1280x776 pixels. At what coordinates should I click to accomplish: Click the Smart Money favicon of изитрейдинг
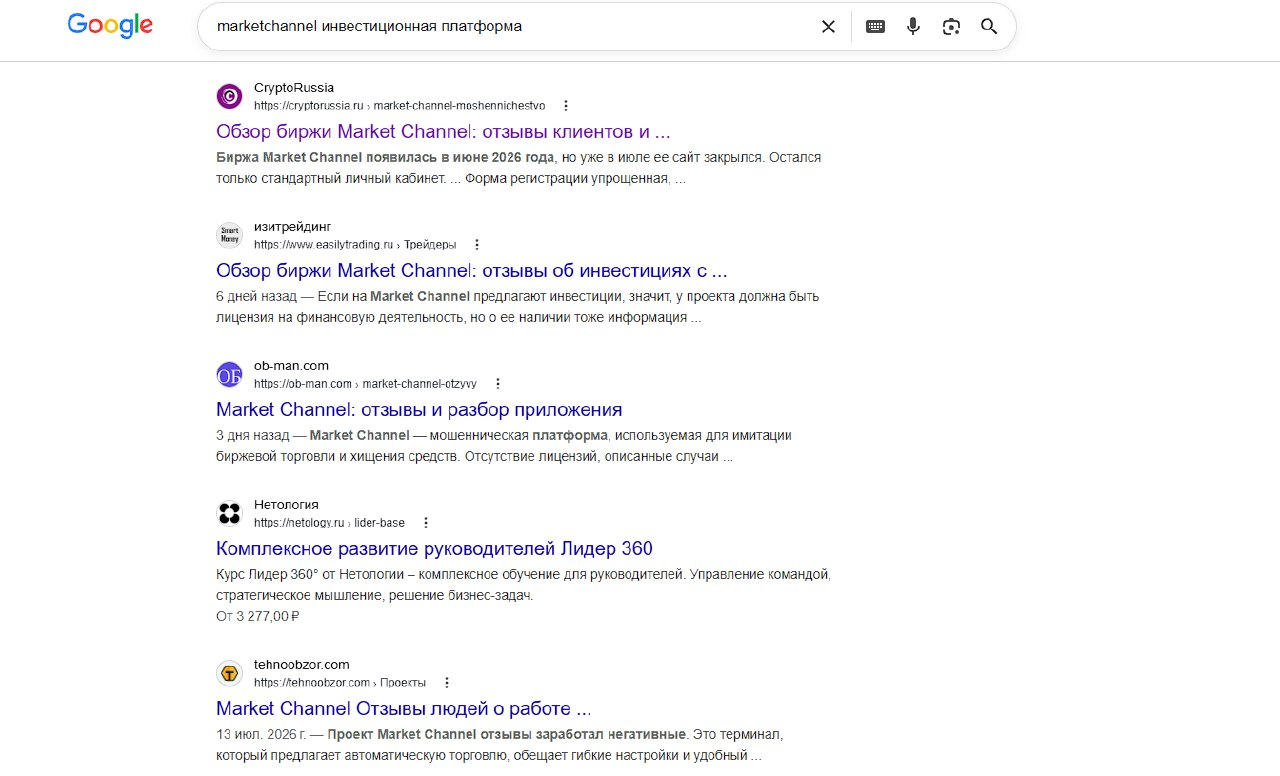pyautogui.click(x=229, y=235)
